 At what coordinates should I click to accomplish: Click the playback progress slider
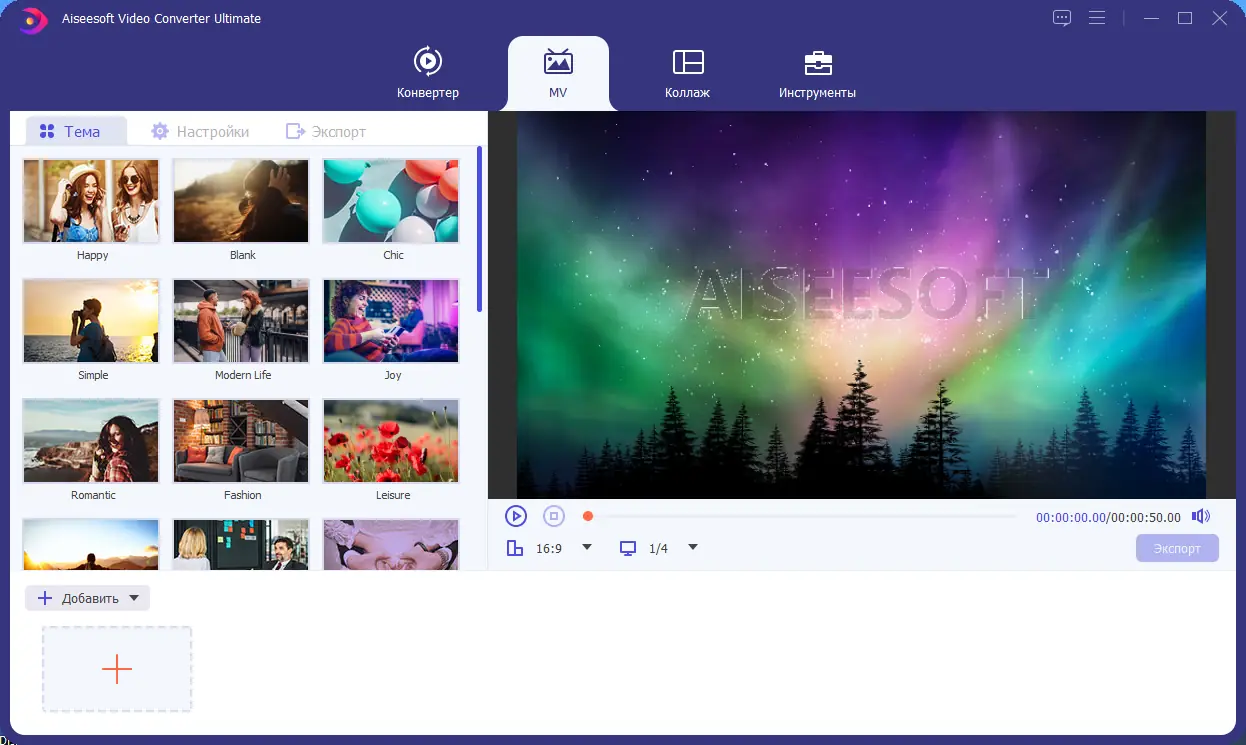tap(800, 516)
